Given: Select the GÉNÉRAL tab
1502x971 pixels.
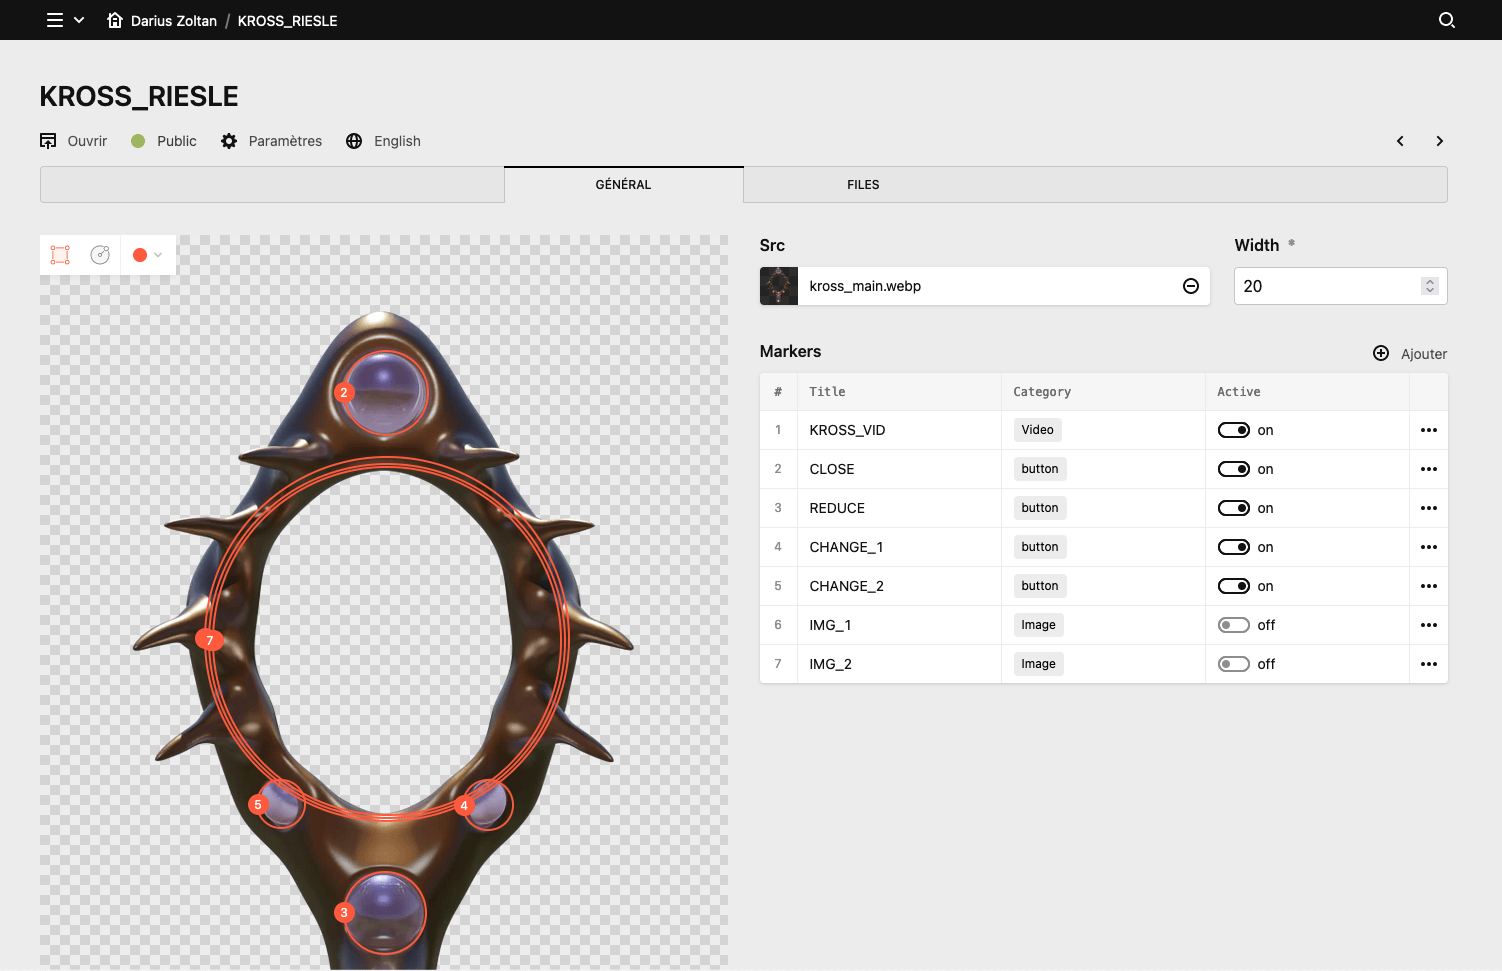Looking at the screenshot, I should pos(623,185).
